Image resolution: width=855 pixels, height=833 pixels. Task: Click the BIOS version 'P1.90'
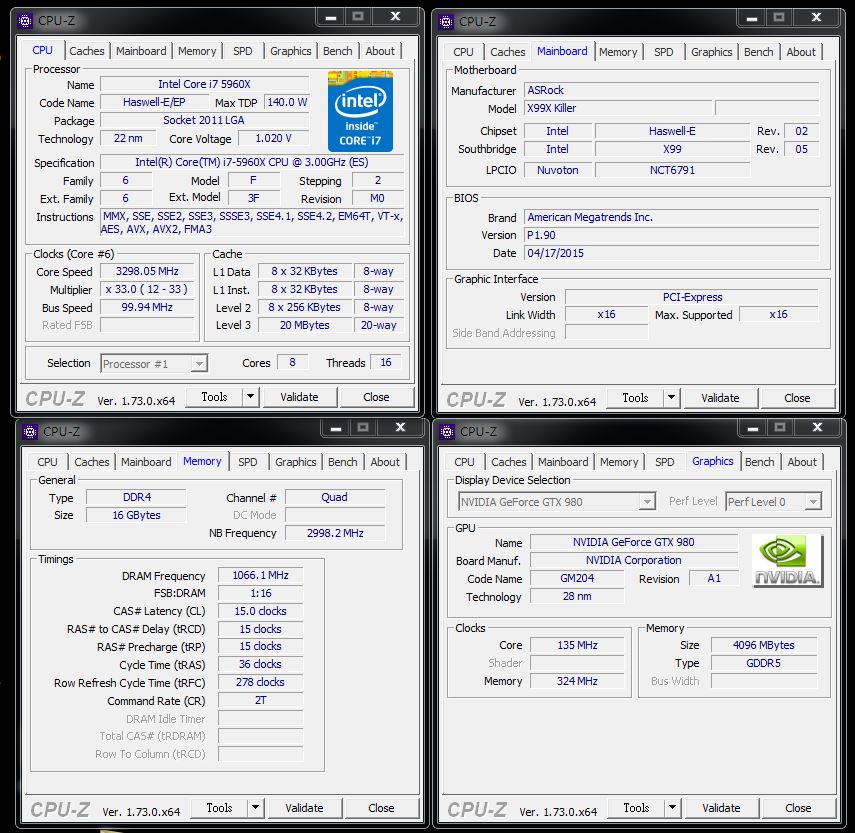(x=672, y=235)
